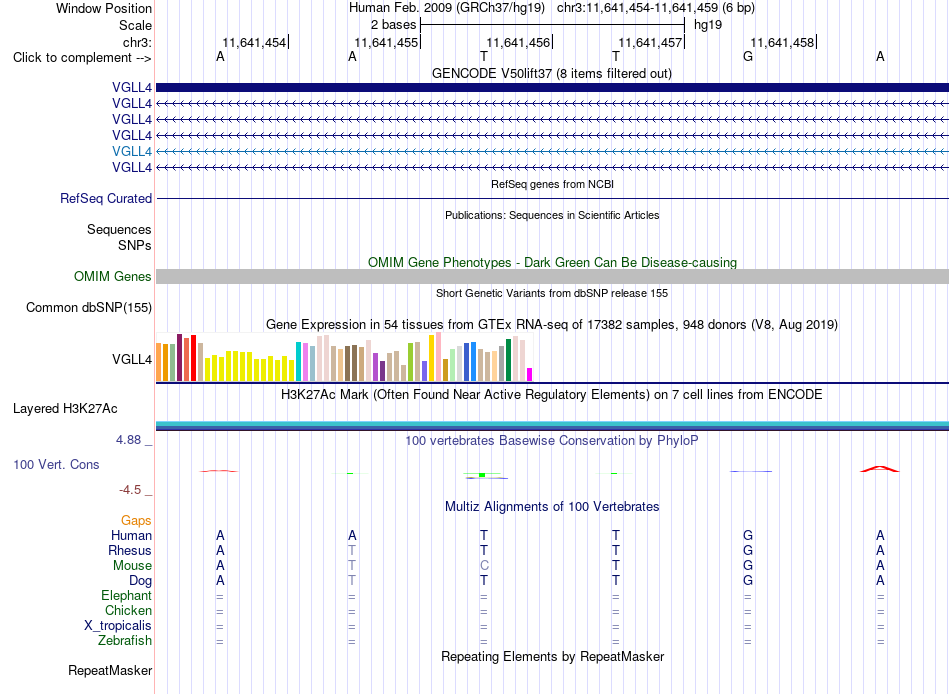Select the G base in the complement sequence row
This screenshot has width=950, height=694.
[x=748, y=56]
